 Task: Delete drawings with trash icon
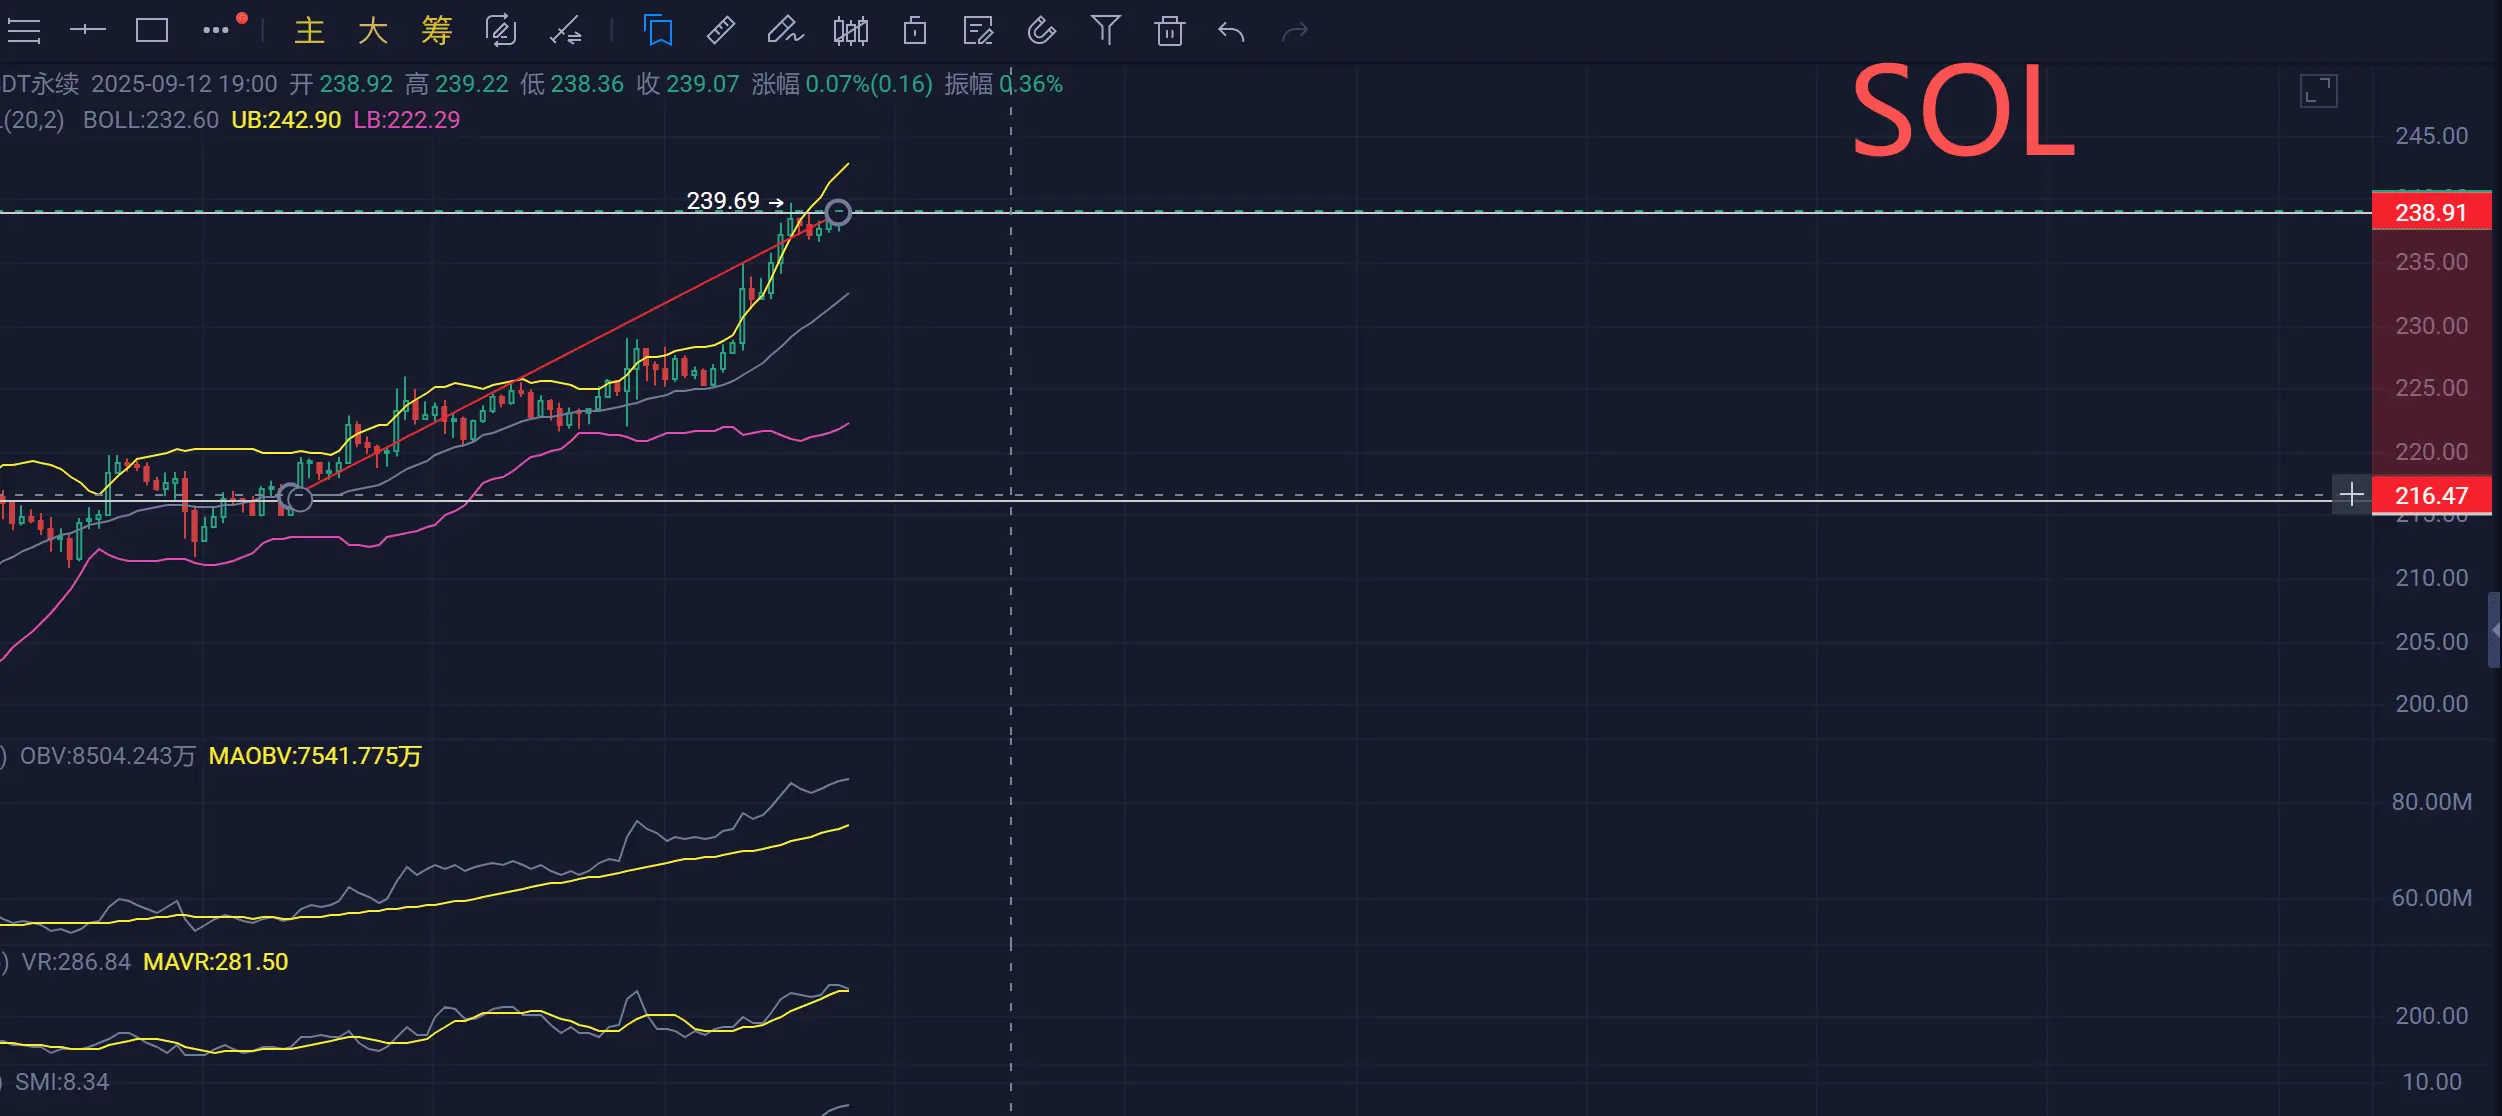click(x=1169, y=31)
